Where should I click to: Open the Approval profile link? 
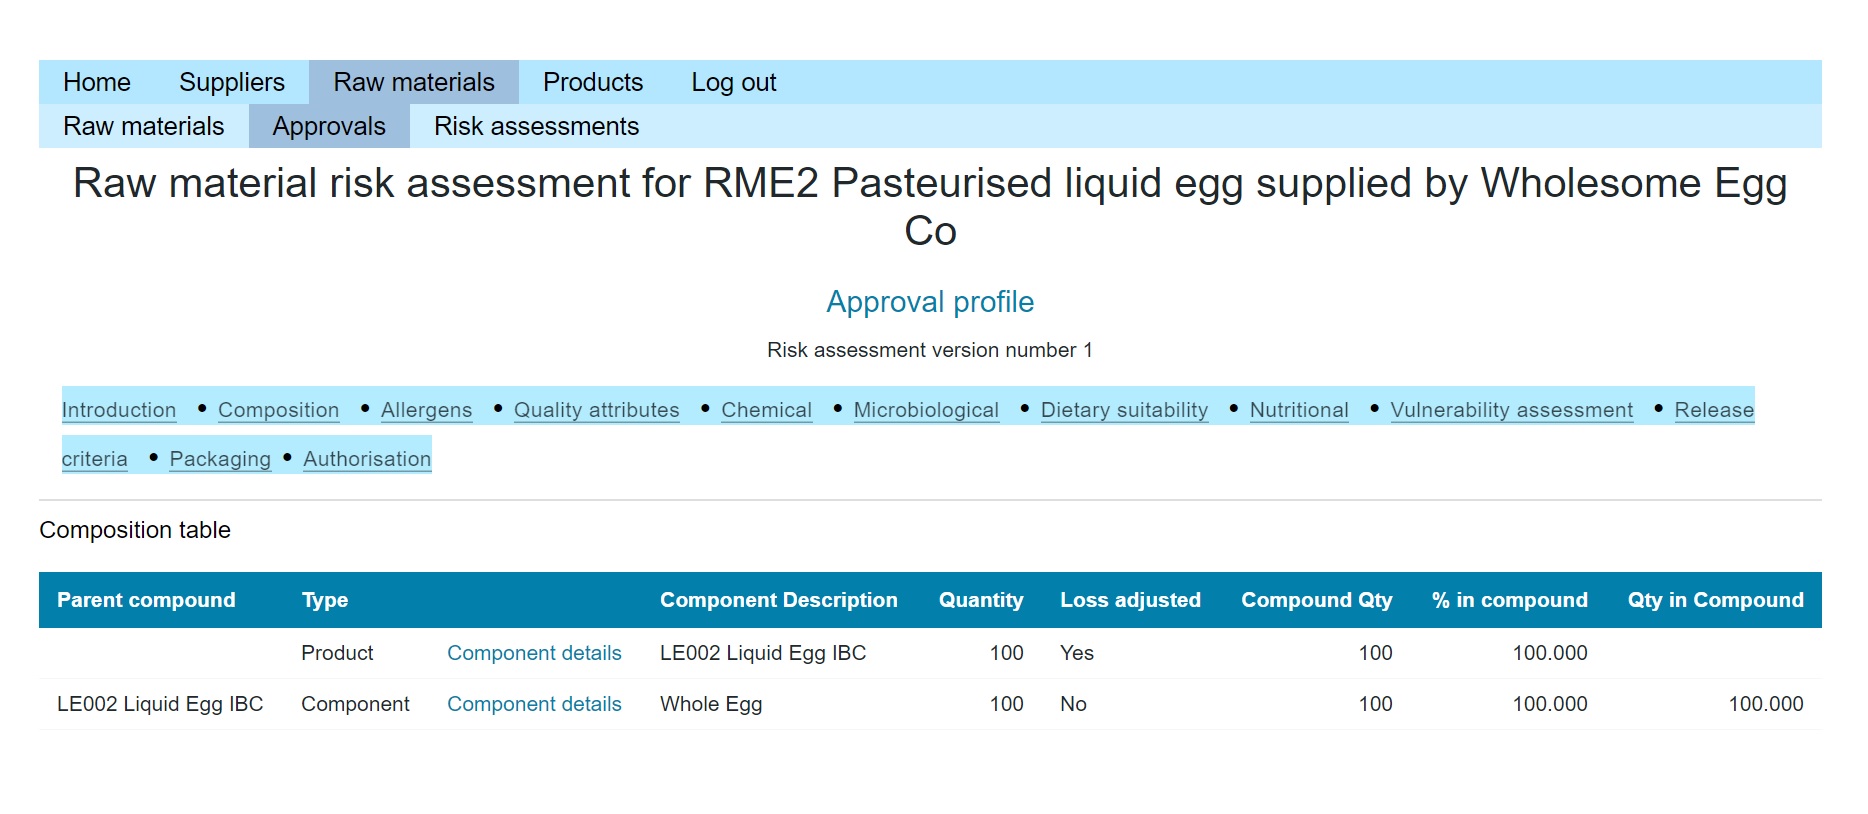point(930,302)
